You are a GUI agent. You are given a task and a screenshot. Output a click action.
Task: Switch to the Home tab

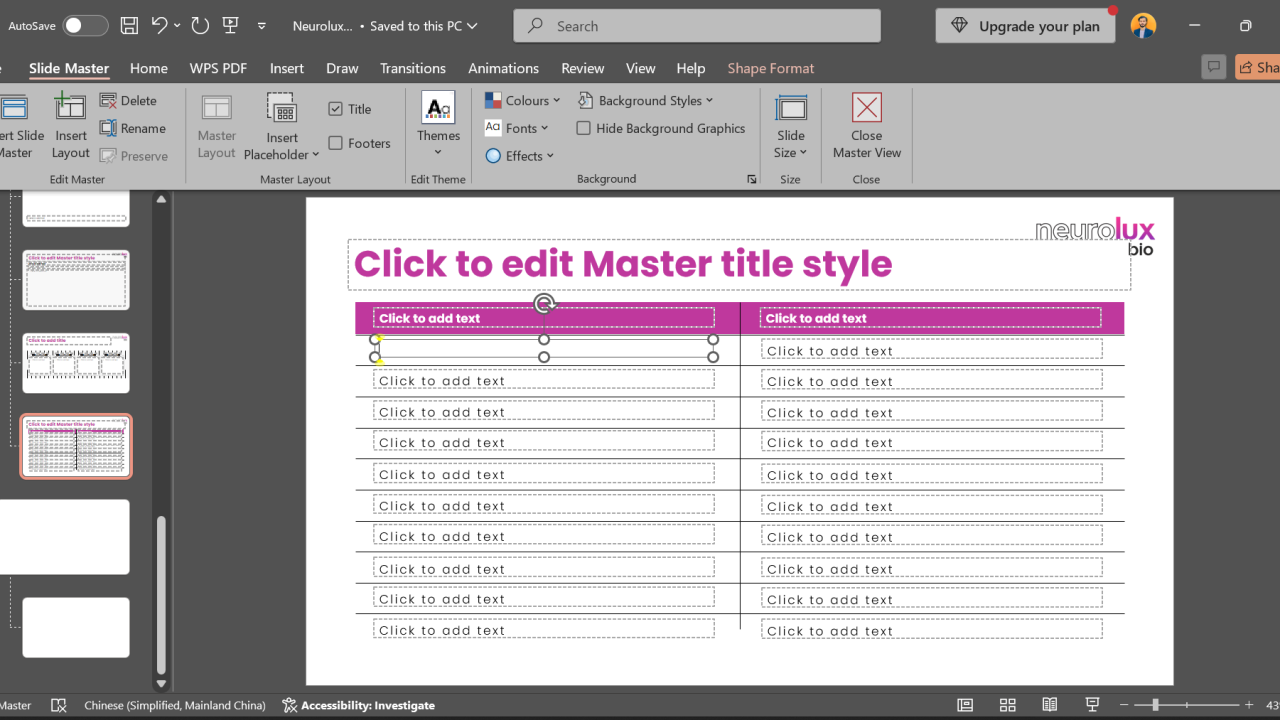tap(149, 68)
